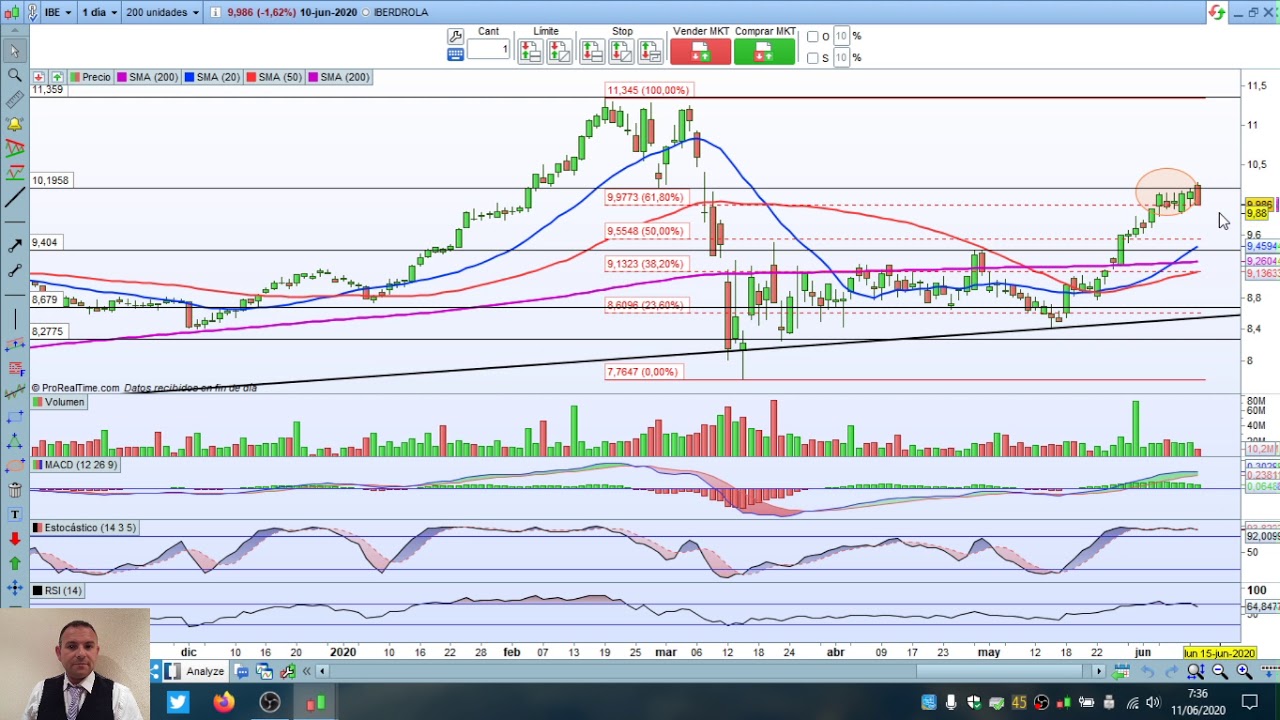Click the 9,5548 (50,00%) Fibonacci label
Screen dimensions: 1280x720
click(x=645, y=232)
